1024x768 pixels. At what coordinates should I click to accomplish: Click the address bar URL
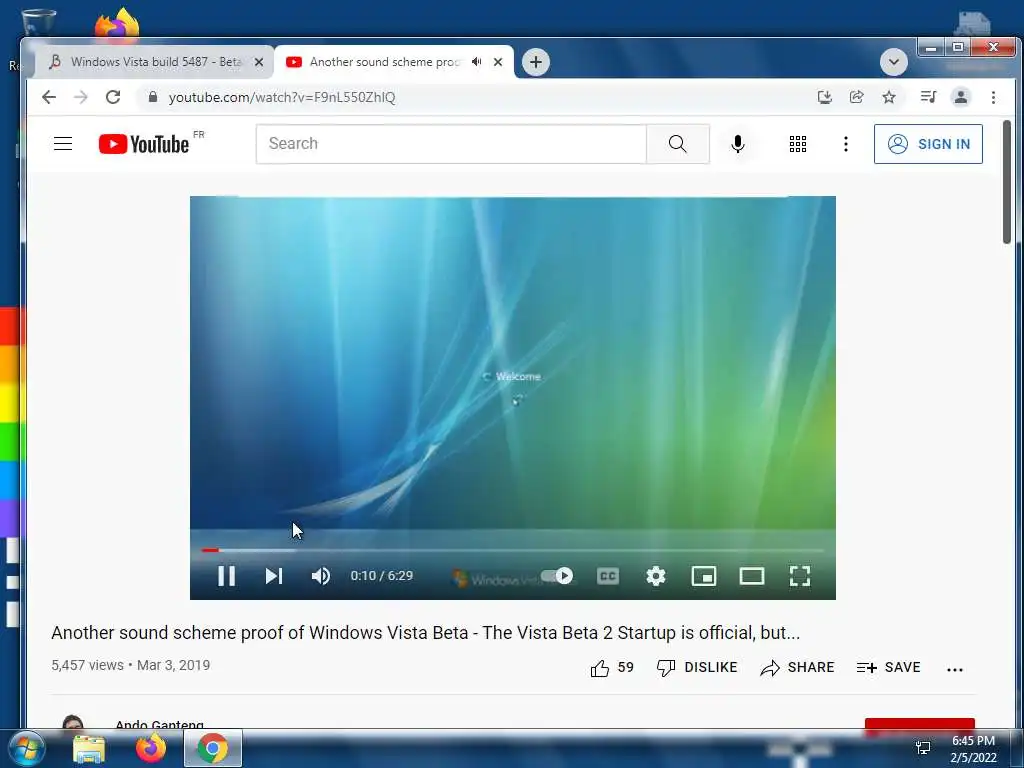(x=282, y=97)
